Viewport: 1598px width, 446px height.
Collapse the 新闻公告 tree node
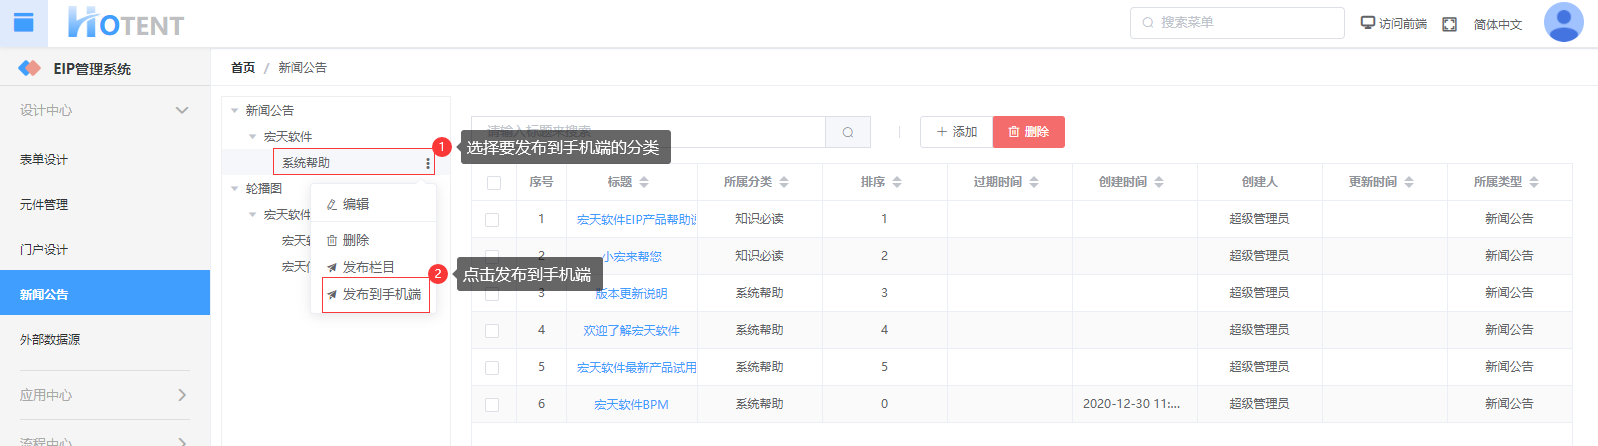click(x=235, y=111)
